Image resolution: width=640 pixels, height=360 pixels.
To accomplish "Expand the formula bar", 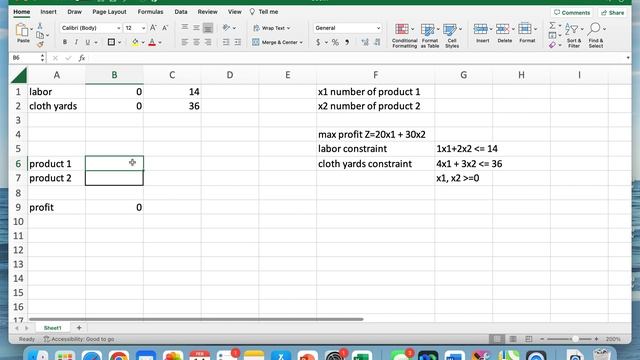I will coord(628,58).
